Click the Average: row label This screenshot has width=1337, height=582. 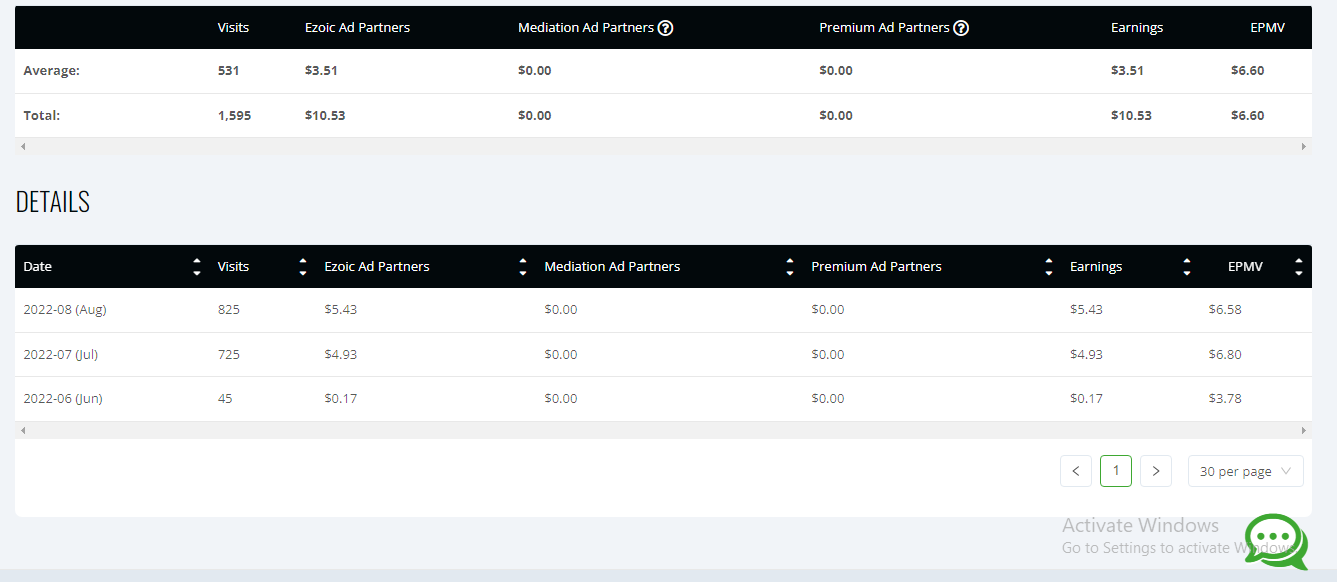[x=52, y=71]
